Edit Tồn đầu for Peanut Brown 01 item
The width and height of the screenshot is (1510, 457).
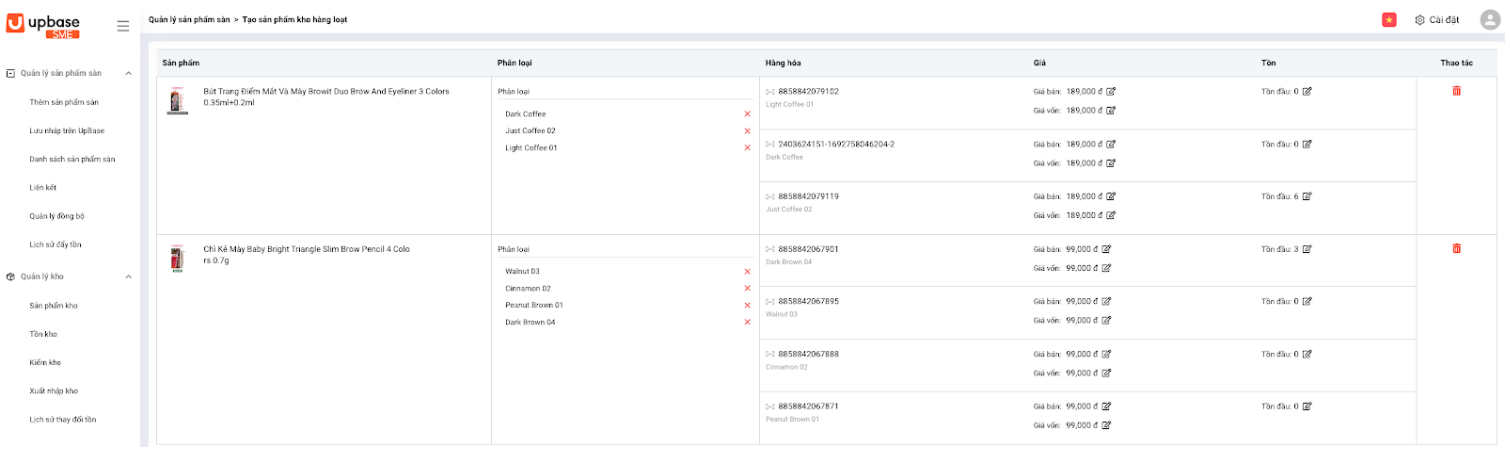(1307, 406)
